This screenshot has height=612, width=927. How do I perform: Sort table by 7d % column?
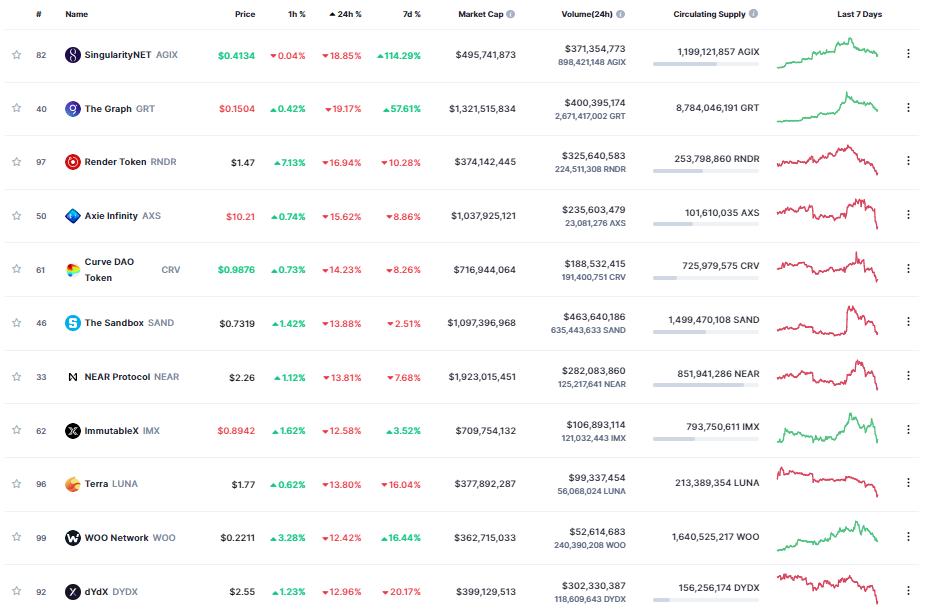tap(412, 14)
